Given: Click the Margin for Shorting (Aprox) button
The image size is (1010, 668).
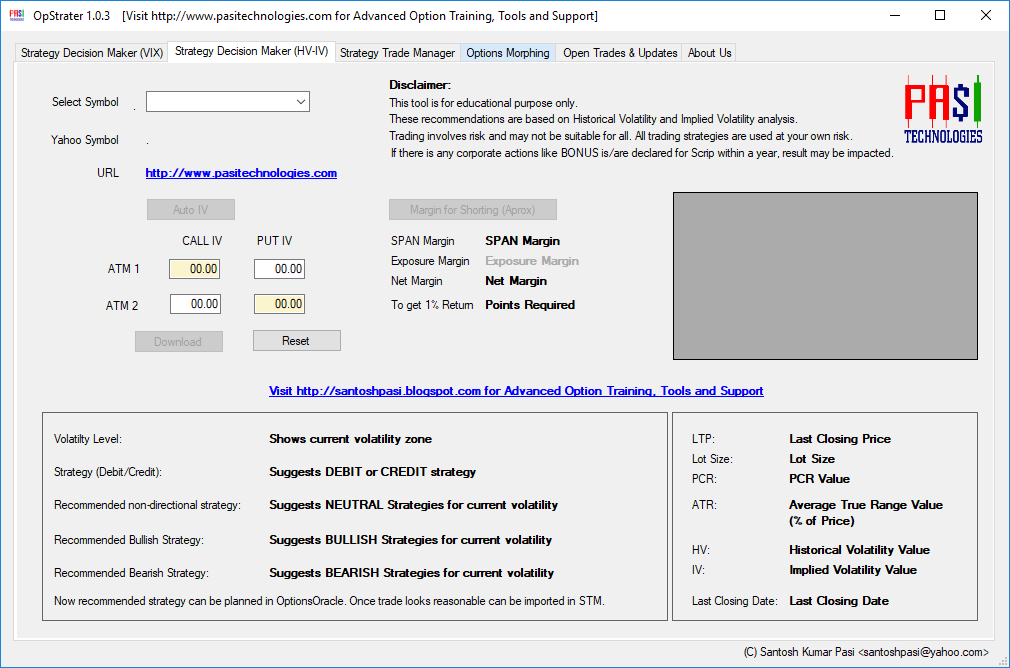Looking at the screenshot, I should click(473, 210).
